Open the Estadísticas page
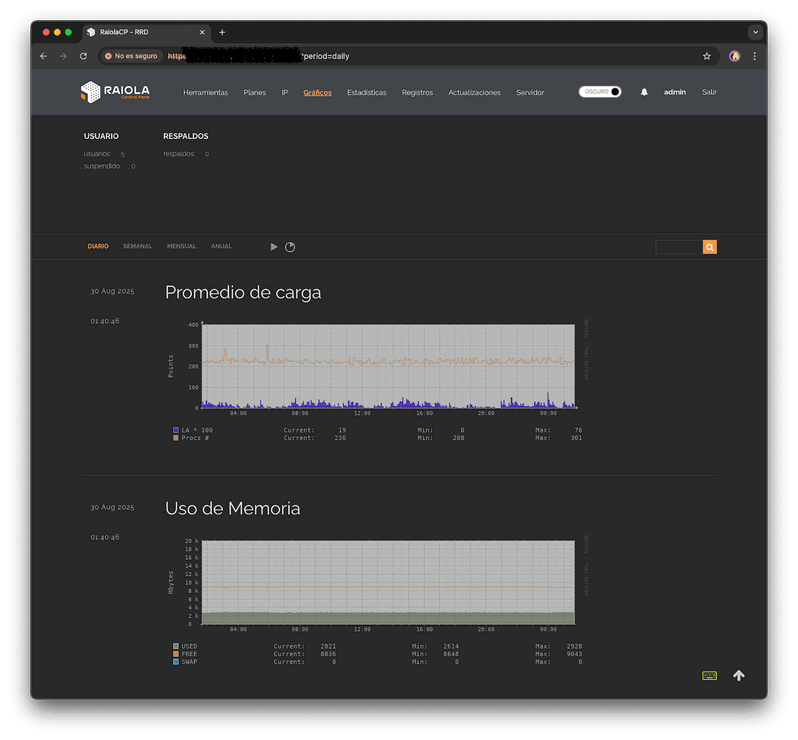This screenshot has width=798, height=740. point(366,93)
